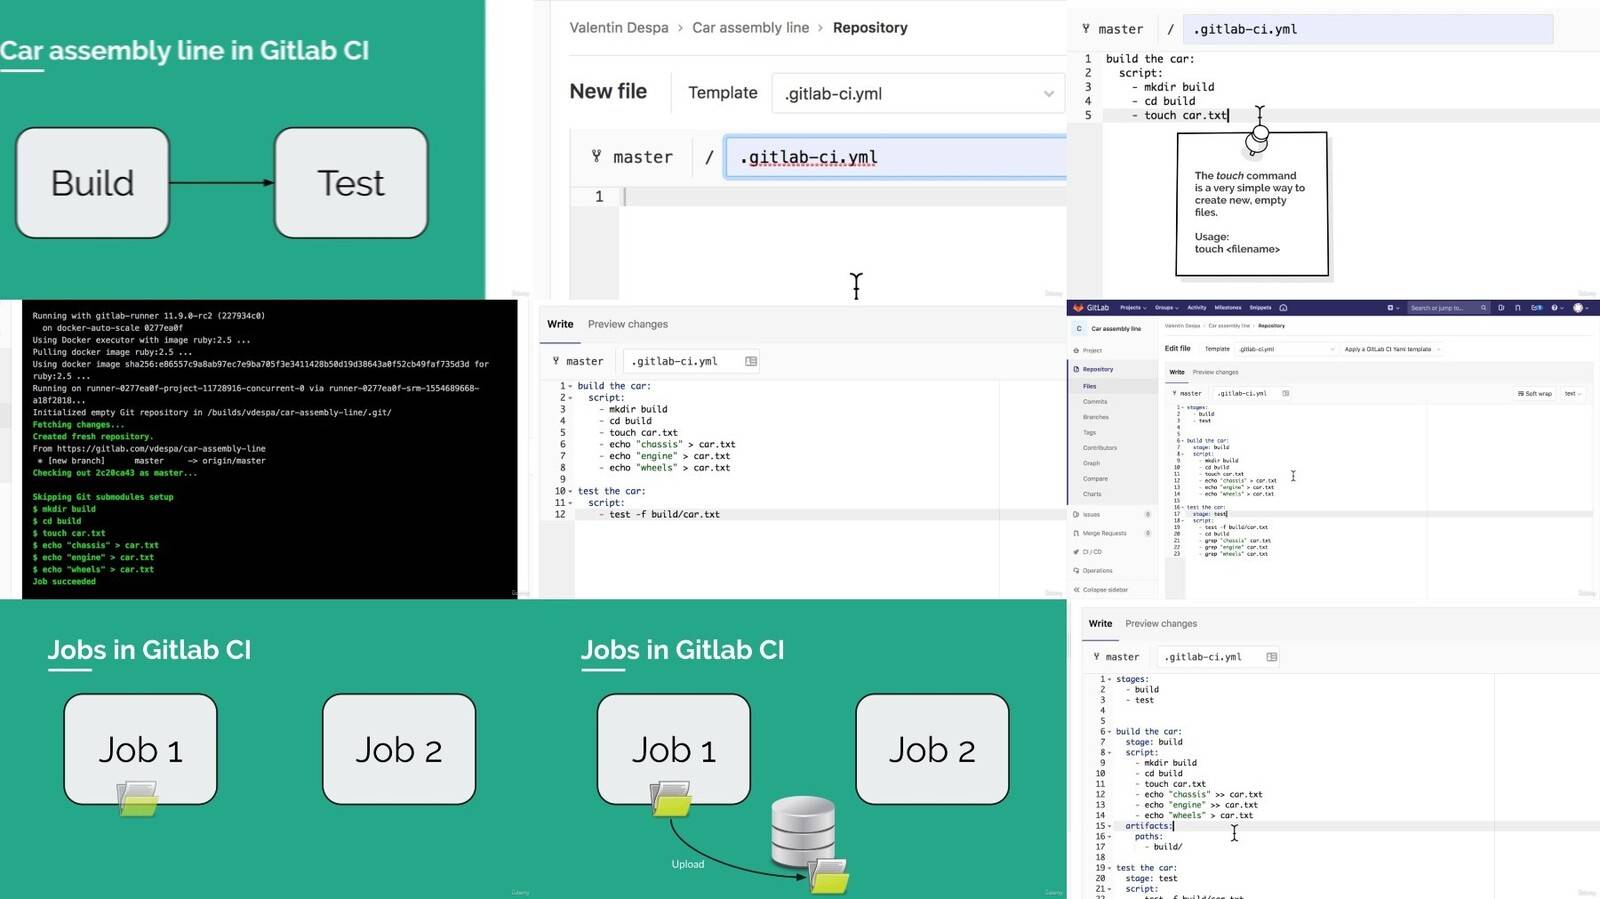The width and height of the screenshot is (1600, 899).
Task: Open the plus new-item icon in GitLab navbar
Action: pyautogui.click(x=1390, y=308)
